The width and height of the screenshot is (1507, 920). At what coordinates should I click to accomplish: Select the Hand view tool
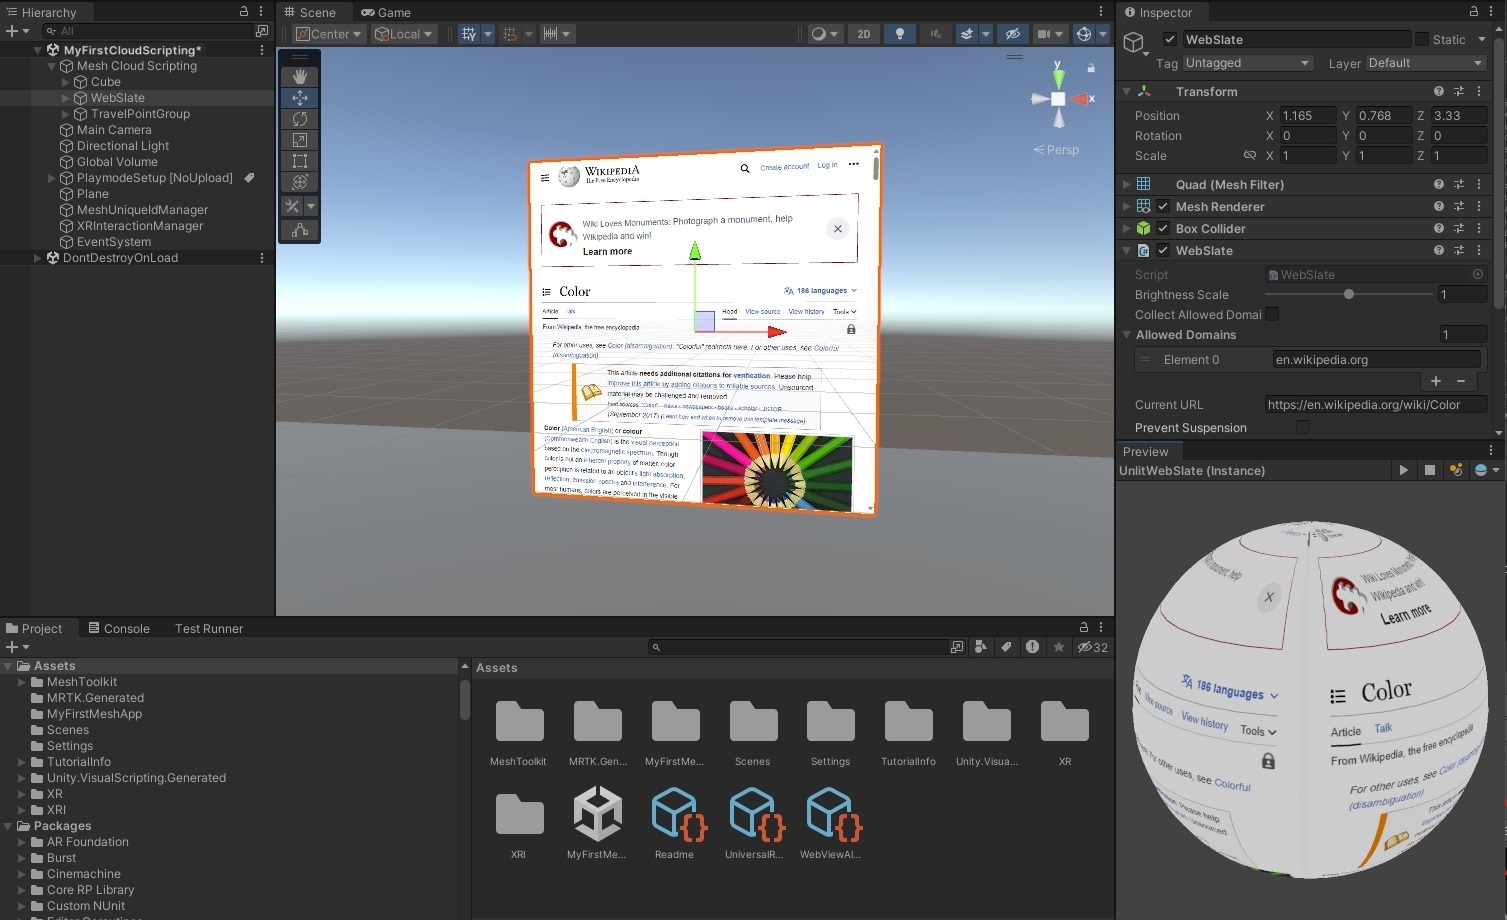[300, 77]
